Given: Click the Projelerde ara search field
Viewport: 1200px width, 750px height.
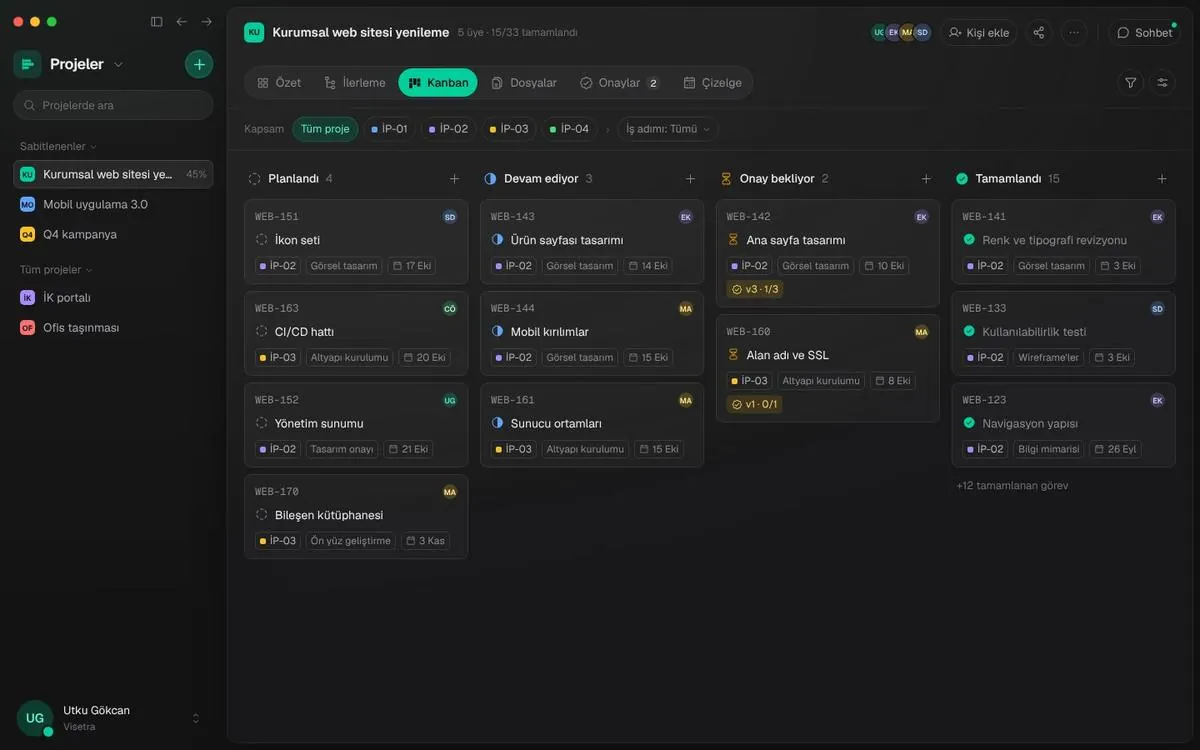Looking at the screenshot, I should [x=113, y=105].
